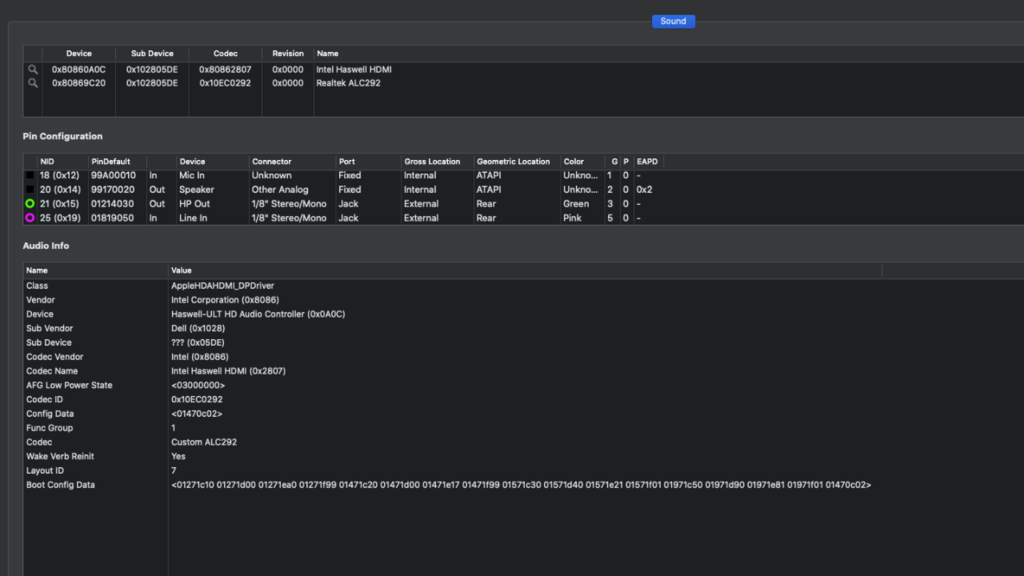Click the Geometric Location column header
Screen dimensions: 1024x576
[513, 162]
